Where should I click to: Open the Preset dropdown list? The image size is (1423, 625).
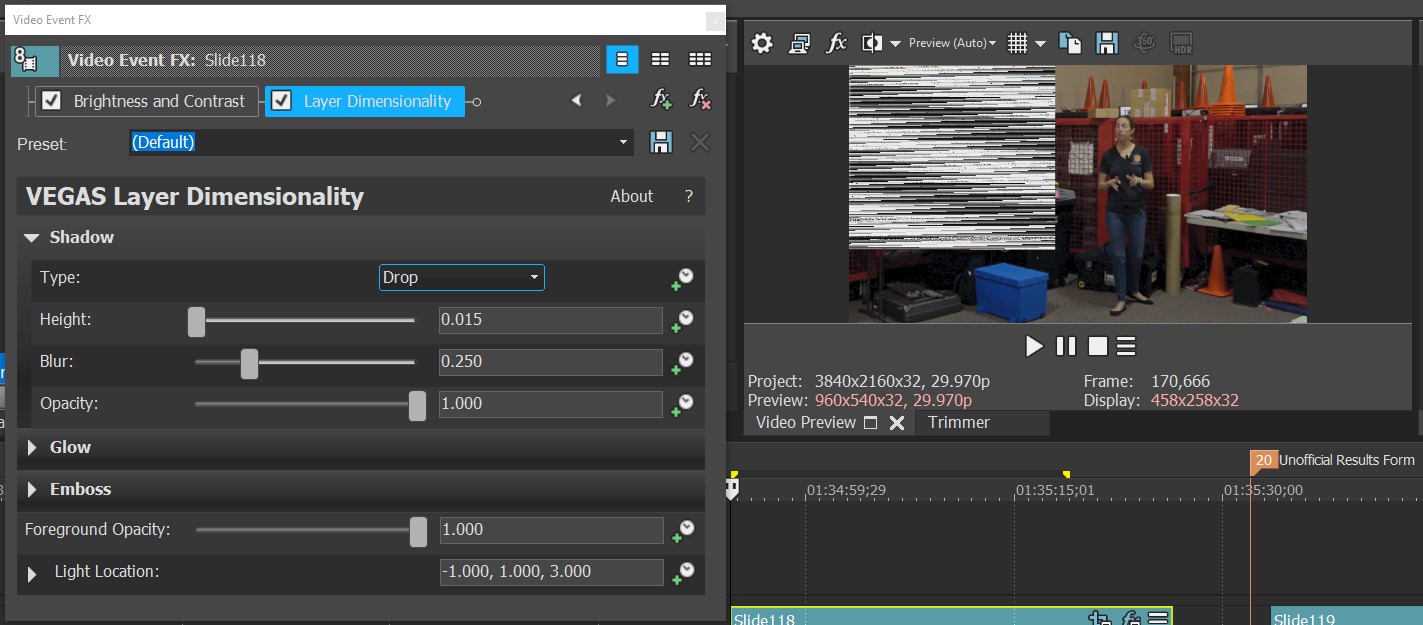(624, 143)
